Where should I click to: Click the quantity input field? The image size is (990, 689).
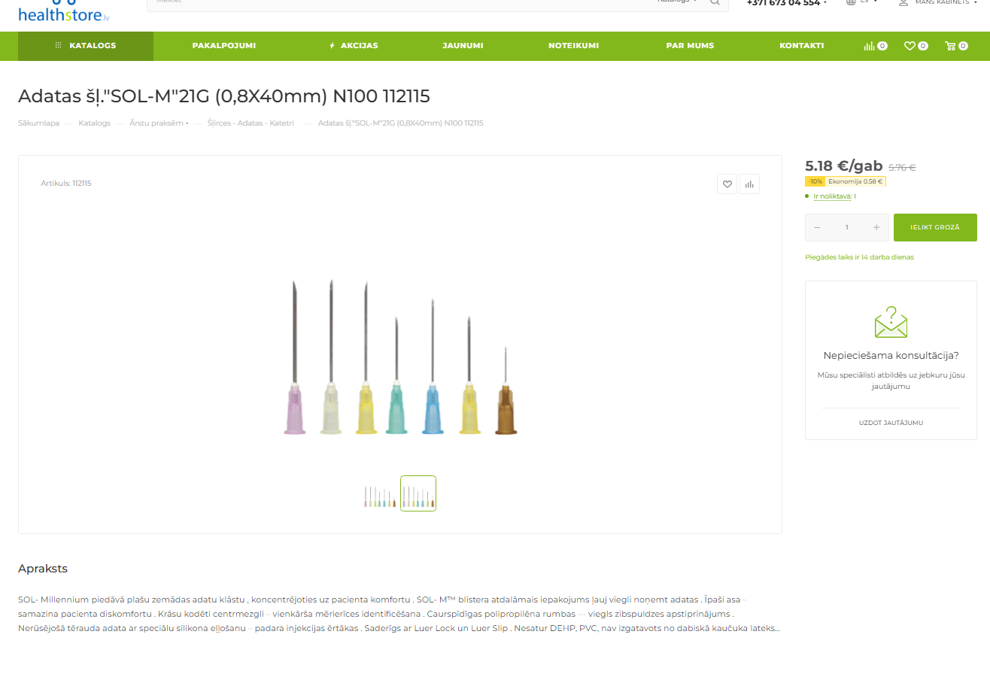pos(847,227)
